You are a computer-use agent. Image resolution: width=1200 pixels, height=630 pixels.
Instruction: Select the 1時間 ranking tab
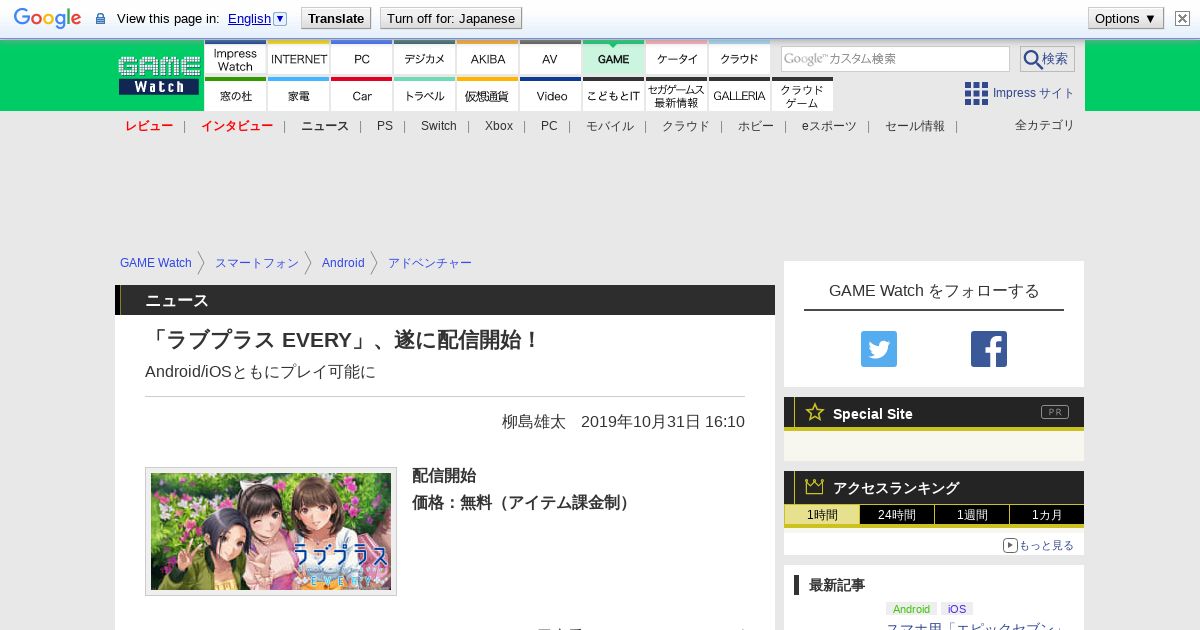(822, 515)
